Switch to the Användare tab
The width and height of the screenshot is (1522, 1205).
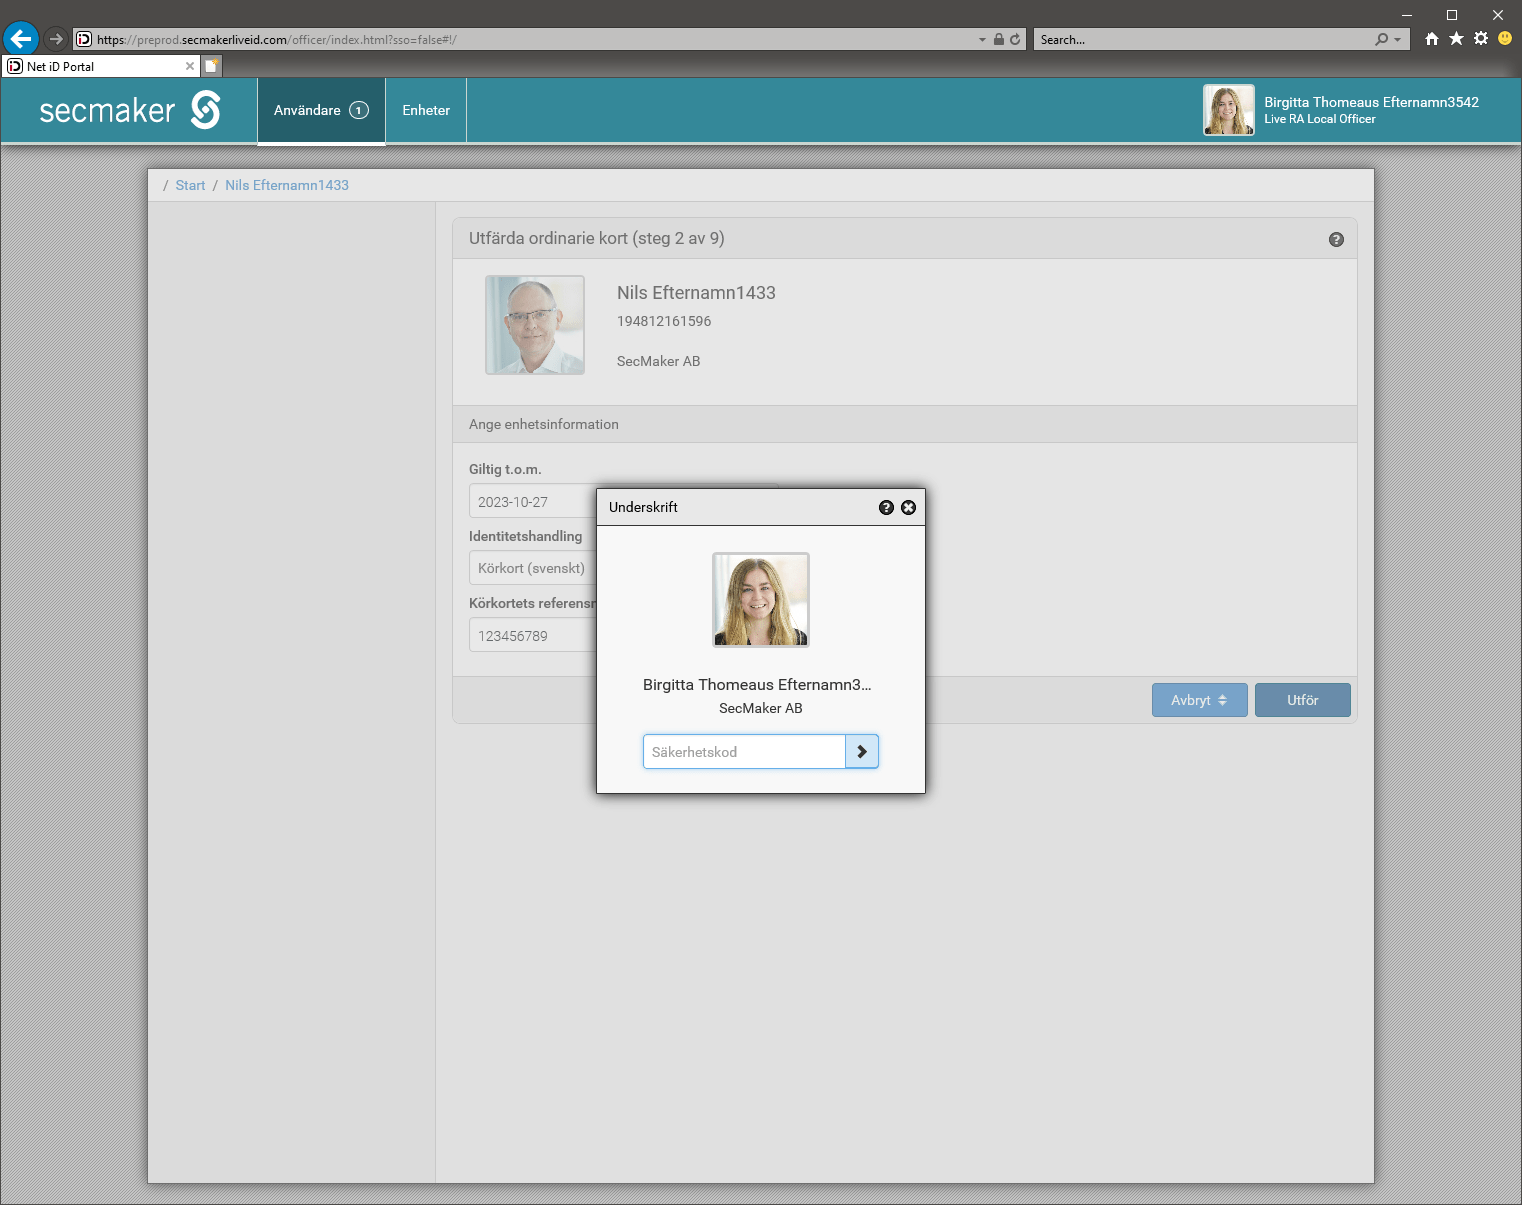coord(321,110)
